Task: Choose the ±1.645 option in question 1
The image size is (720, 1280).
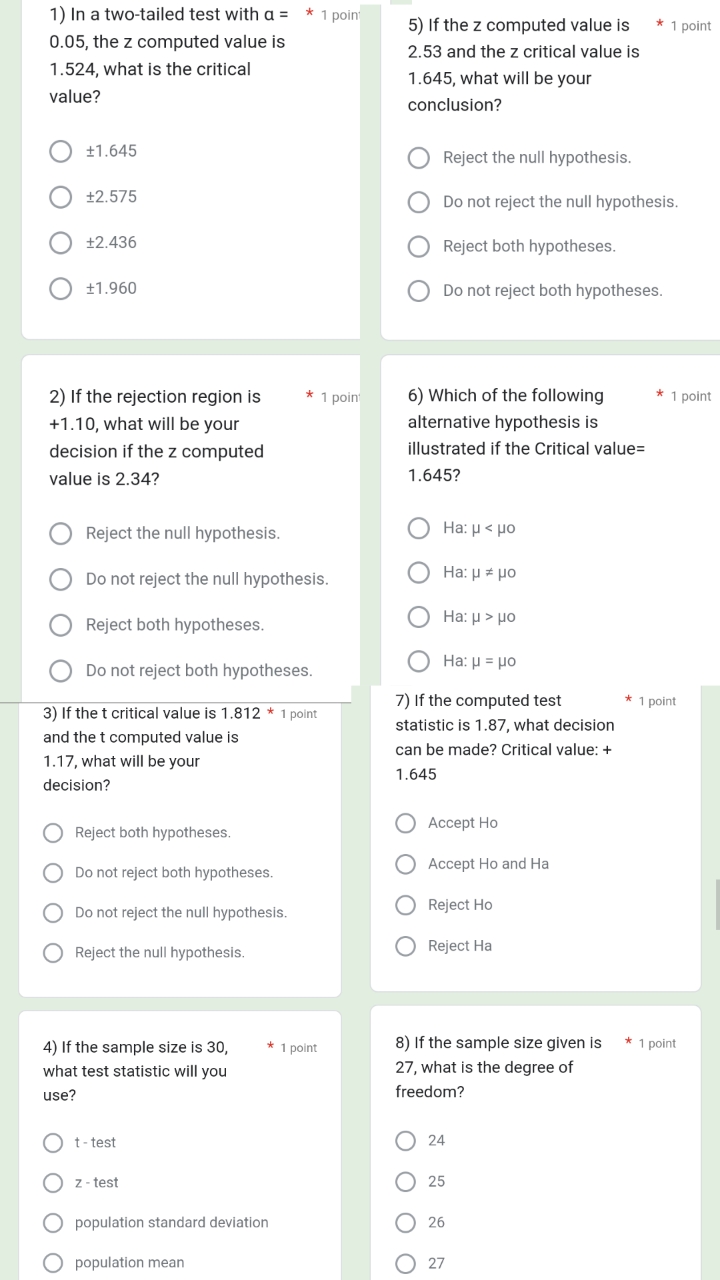Action: pyautogui.click(x=62, y=152)
